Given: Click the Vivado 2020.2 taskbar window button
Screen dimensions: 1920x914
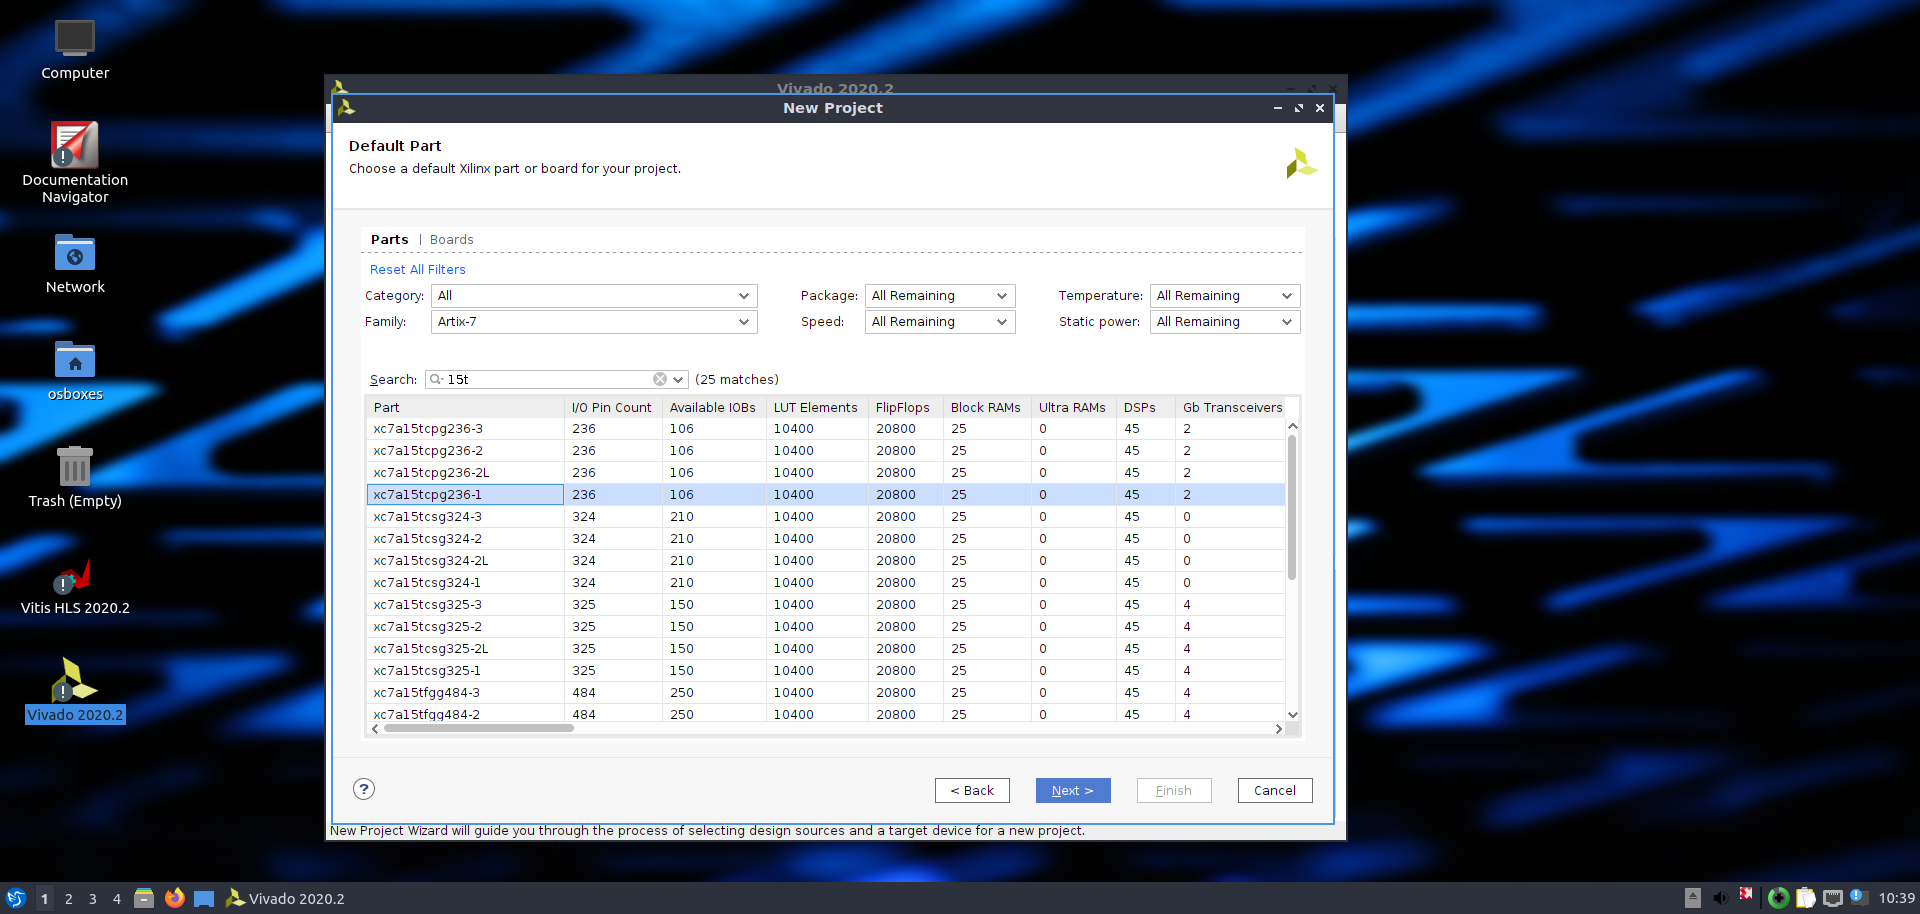Looking at the screenshot, I should (285, 898).
